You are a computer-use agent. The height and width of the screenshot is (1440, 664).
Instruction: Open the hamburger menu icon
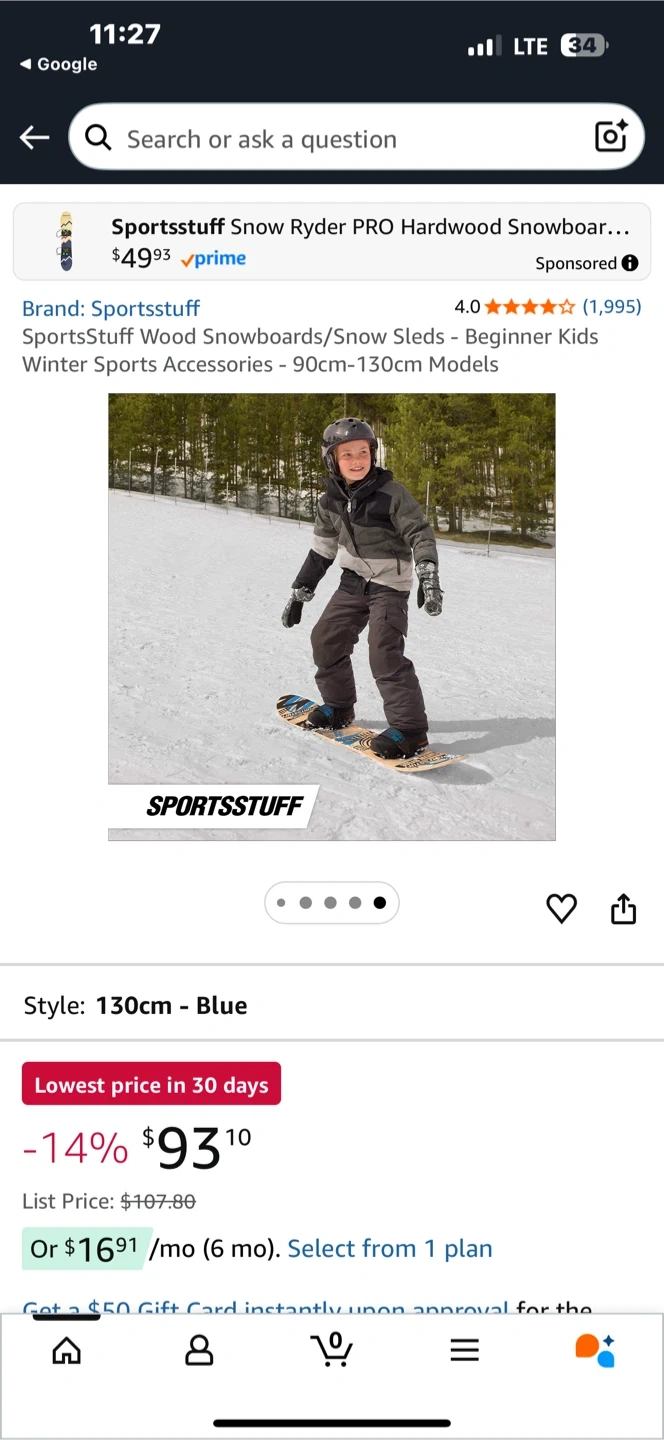pos(464,1351)
